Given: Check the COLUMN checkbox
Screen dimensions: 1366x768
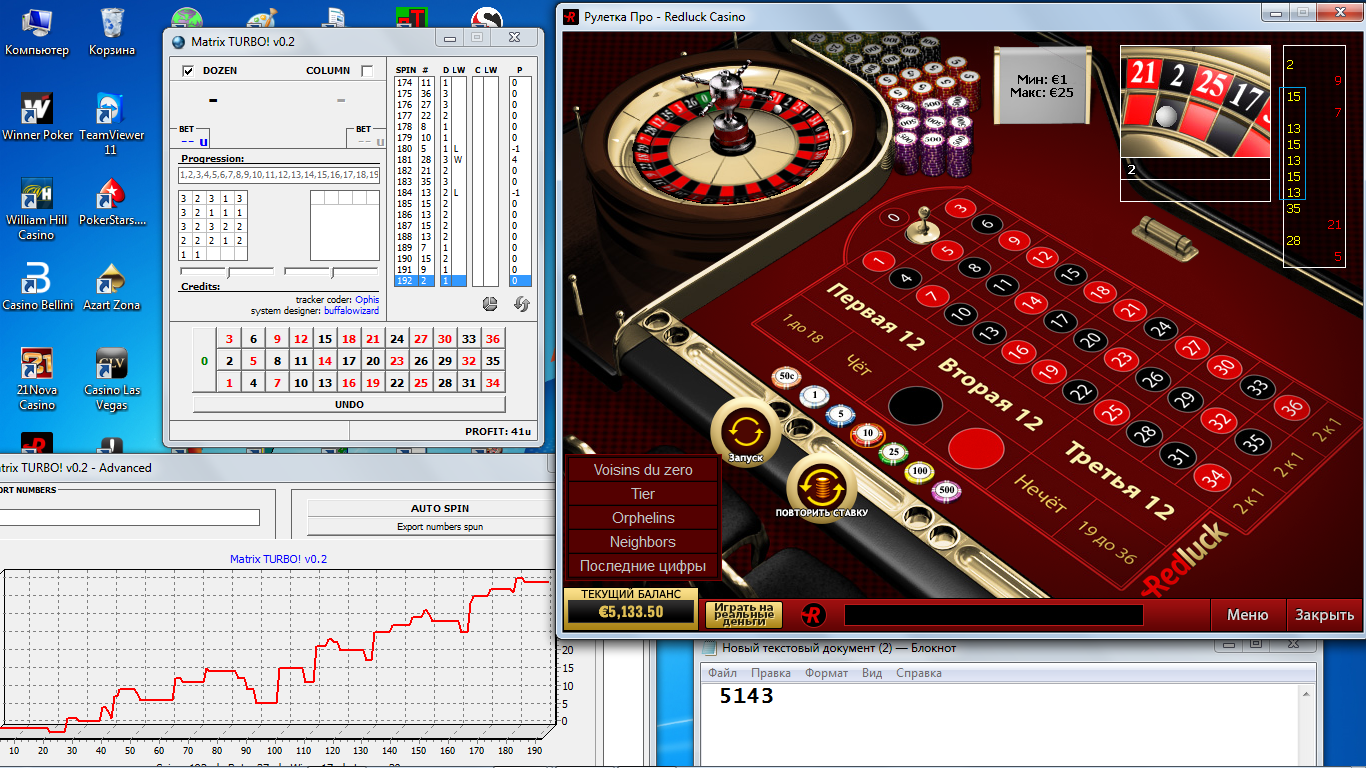Looking at the screenshot, I should pos(367,71).
